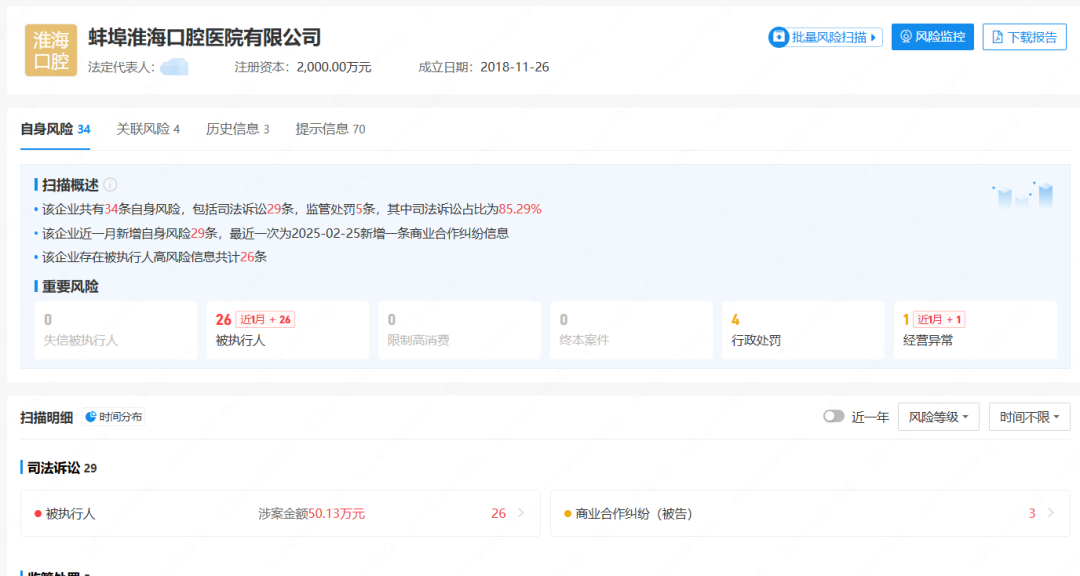Click the 淮海口腔 company logo
The image size is (1080, 576).
[51, 50]
